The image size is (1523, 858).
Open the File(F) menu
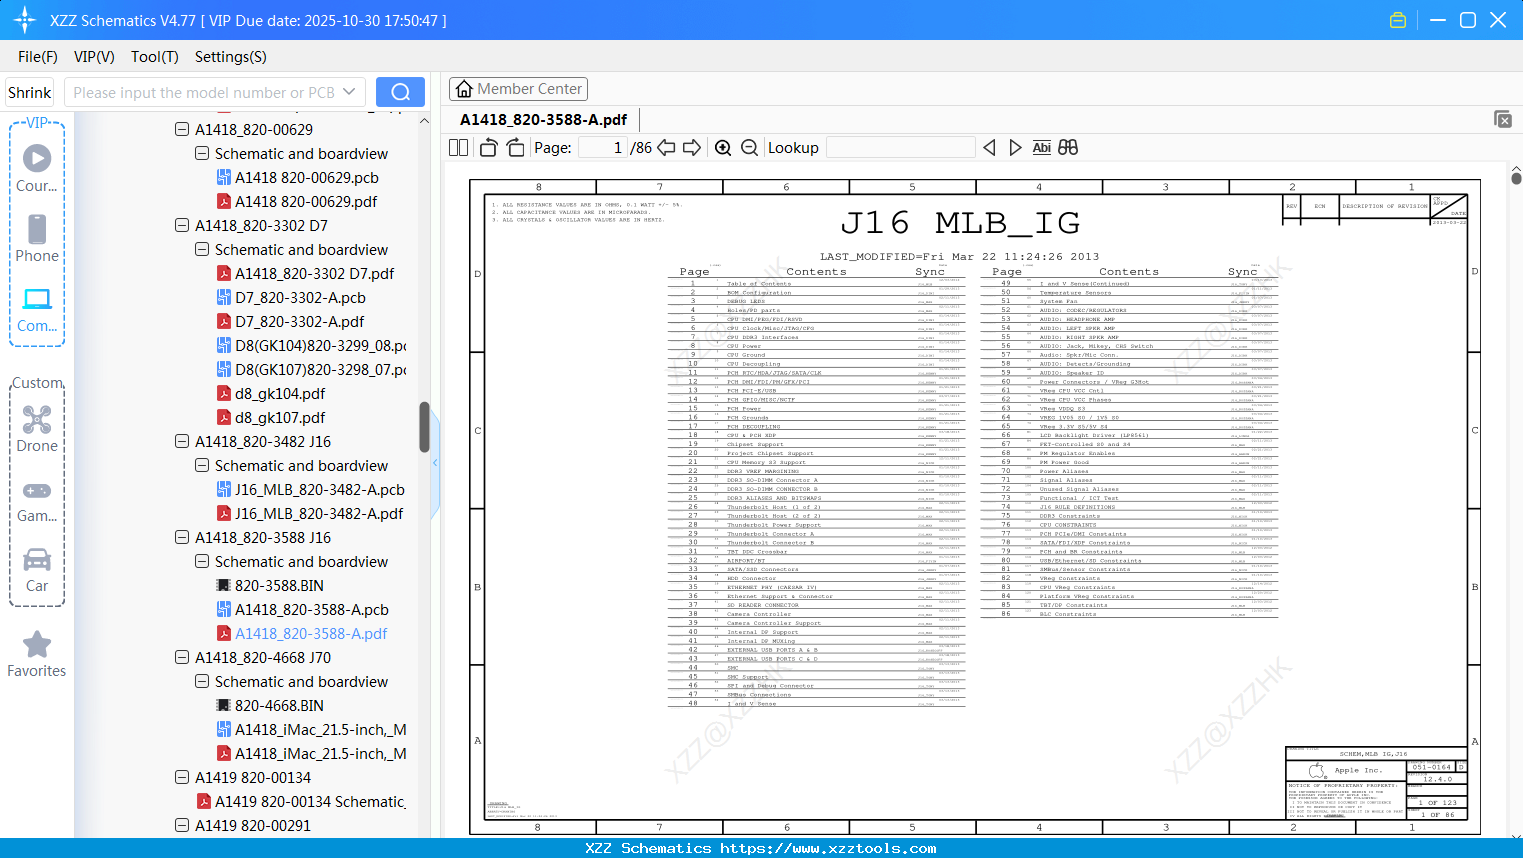click(38, 57)
